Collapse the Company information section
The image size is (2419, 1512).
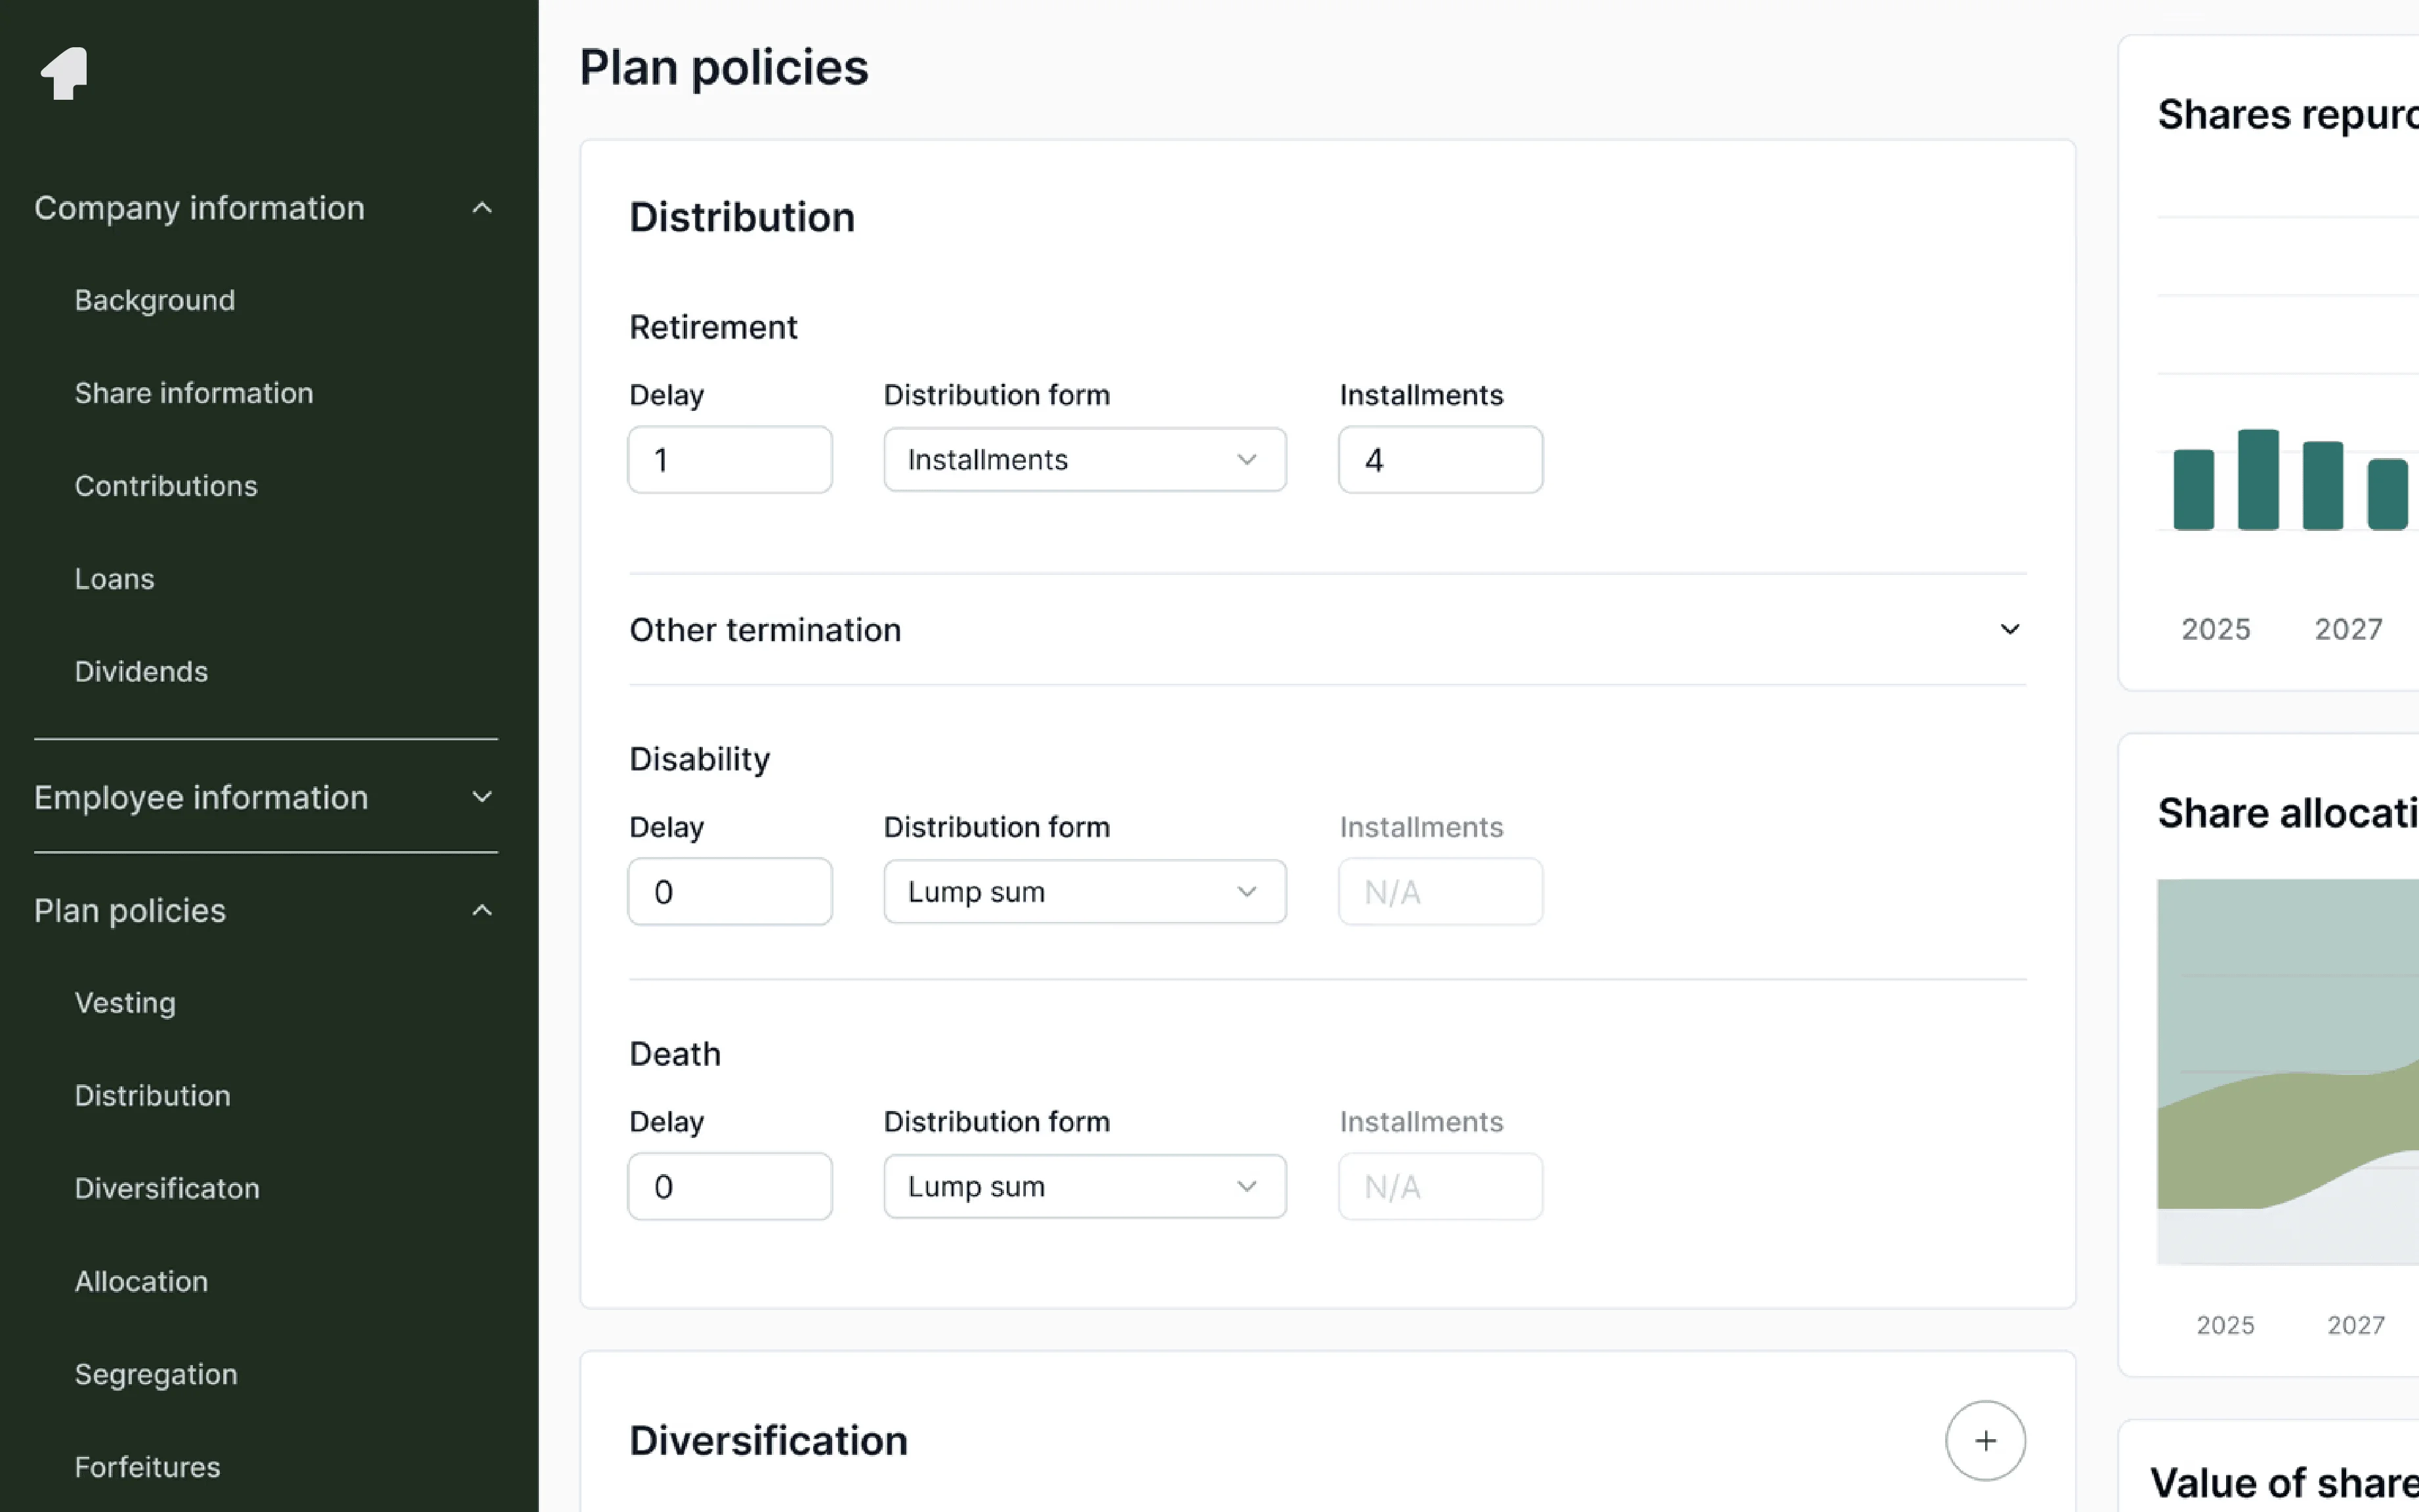(x=481, y=208)
